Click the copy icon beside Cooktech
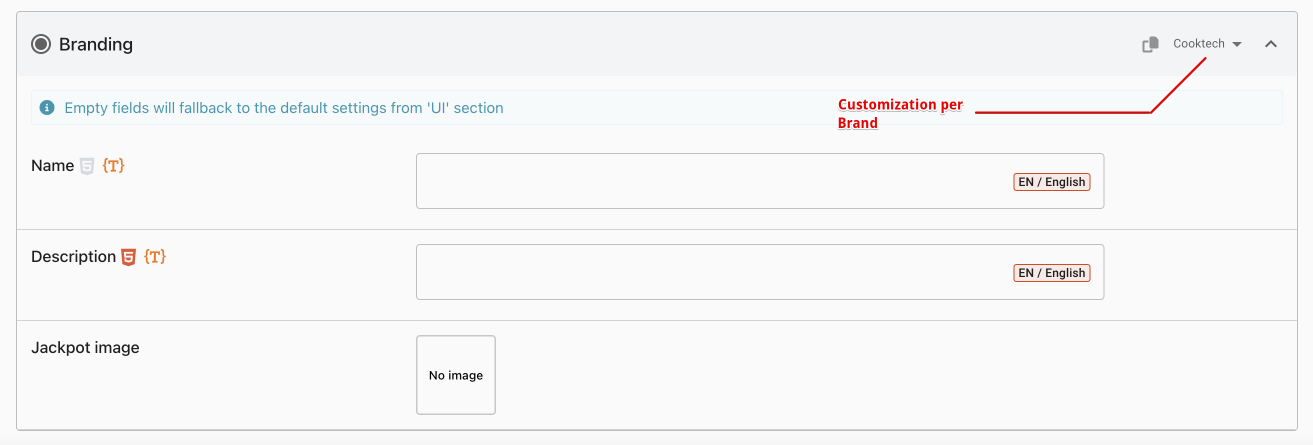 [1151, 44]
